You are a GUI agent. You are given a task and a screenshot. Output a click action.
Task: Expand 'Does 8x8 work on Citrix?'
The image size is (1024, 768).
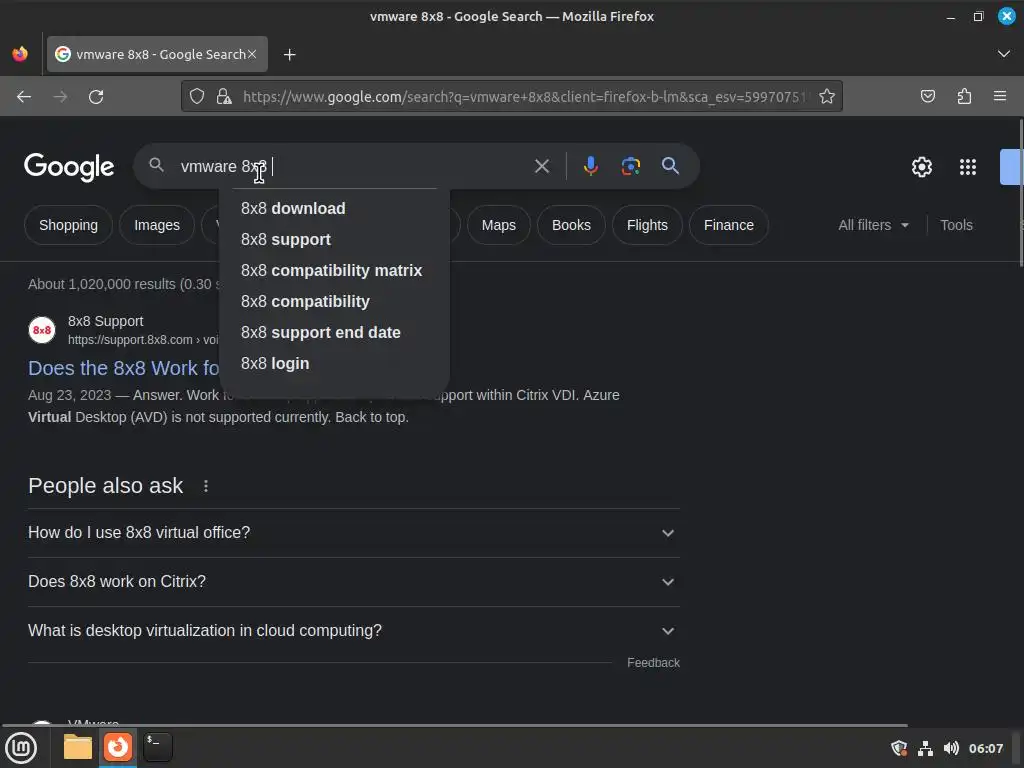pyautogui.click(x=353, y=582)
